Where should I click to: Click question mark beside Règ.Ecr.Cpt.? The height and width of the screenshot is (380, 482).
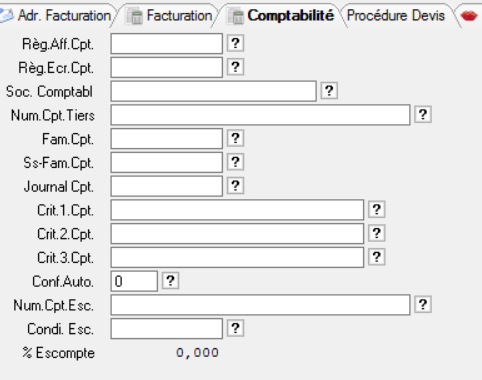tap(235, 67)
